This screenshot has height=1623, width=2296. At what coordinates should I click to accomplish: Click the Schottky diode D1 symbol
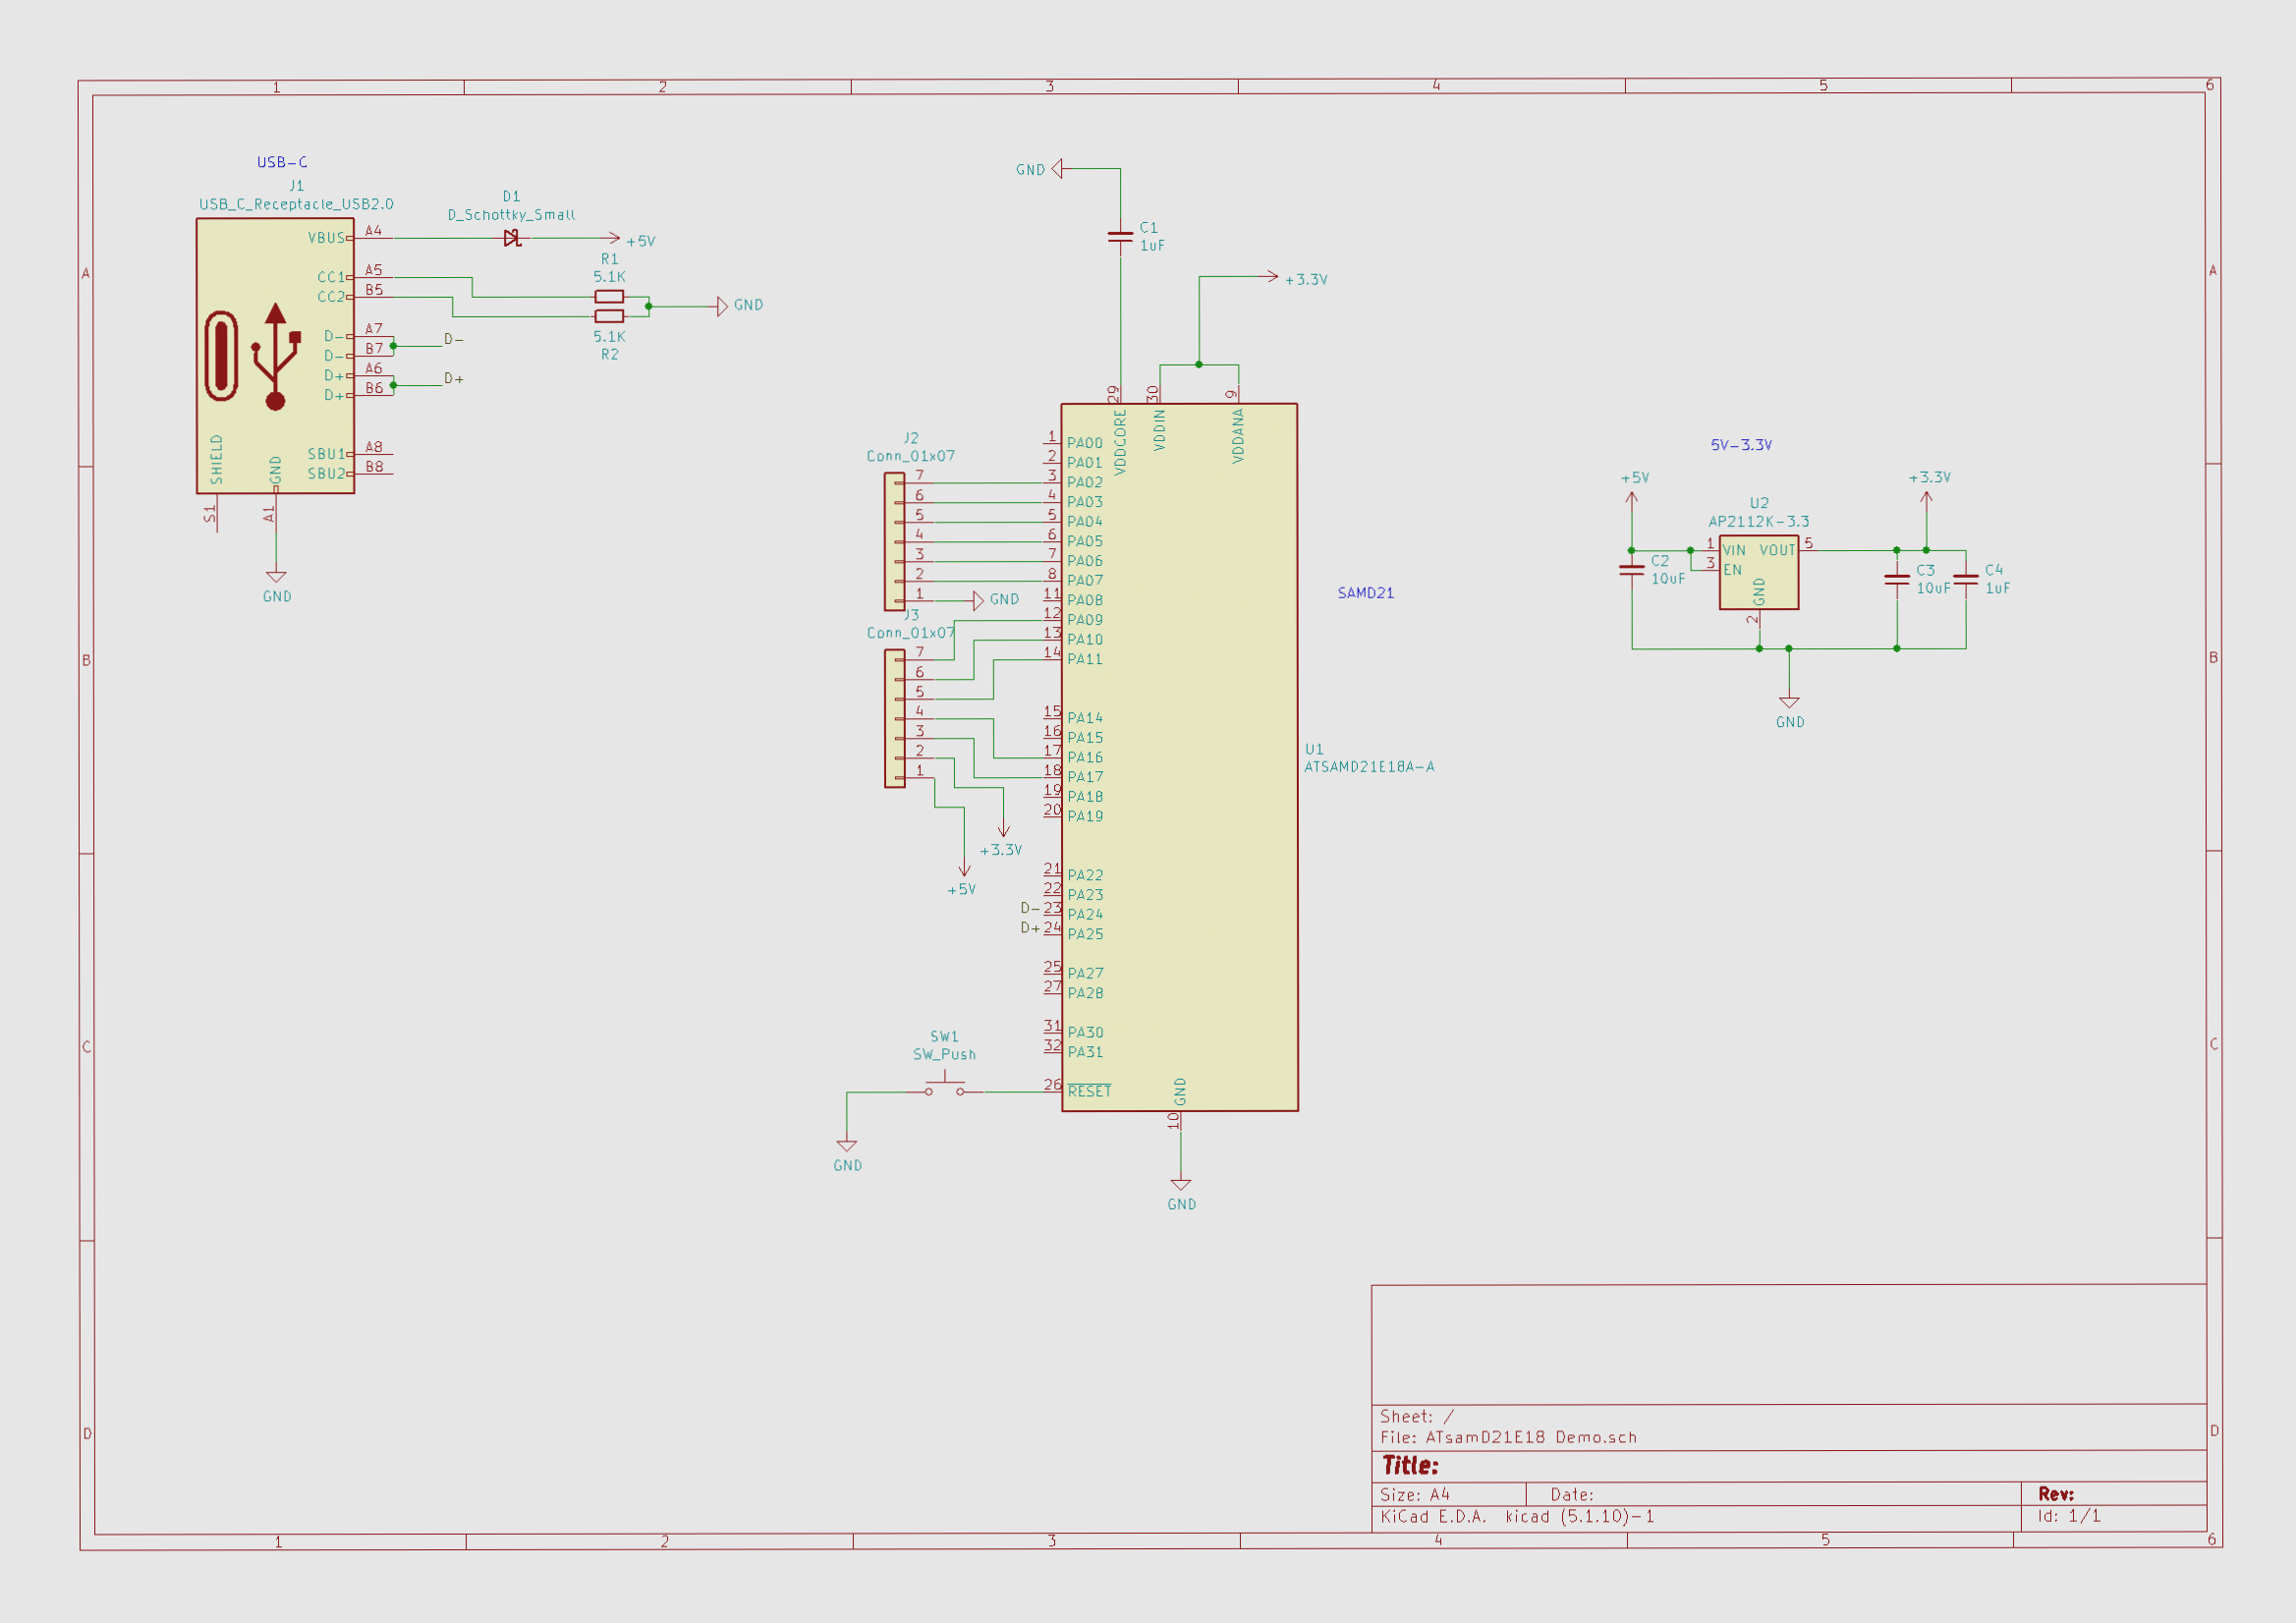click(511, 238)
